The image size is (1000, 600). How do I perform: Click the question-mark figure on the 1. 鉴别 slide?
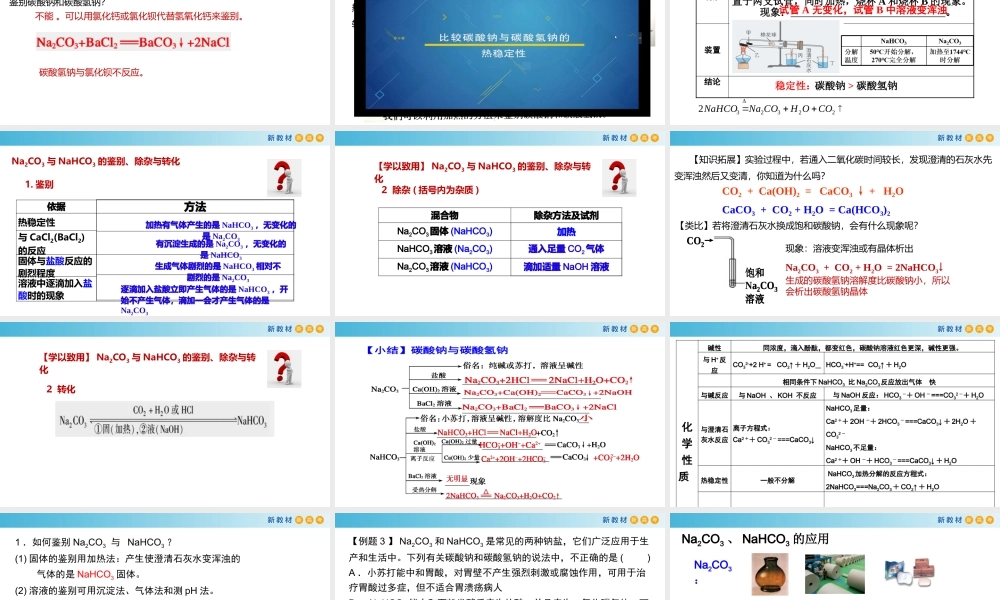click(x=284, y=178)
